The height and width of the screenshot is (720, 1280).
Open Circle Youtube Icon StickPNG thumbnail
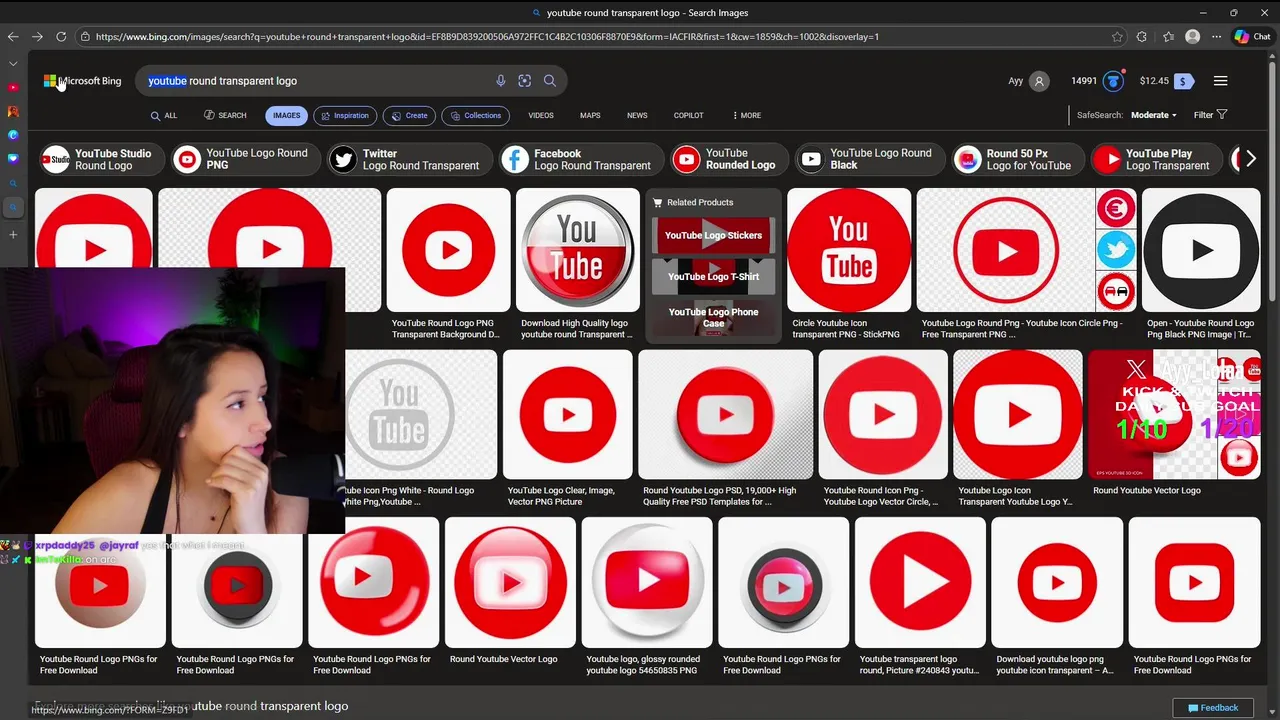click(849, 250)
